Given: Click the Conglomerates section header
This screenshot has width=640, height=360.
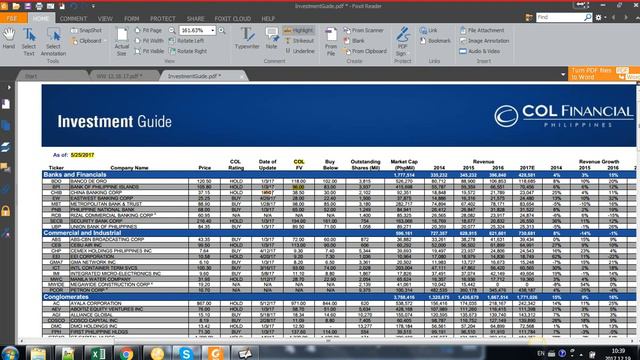Looking at the screenshot, I should [x=339, y=297].
